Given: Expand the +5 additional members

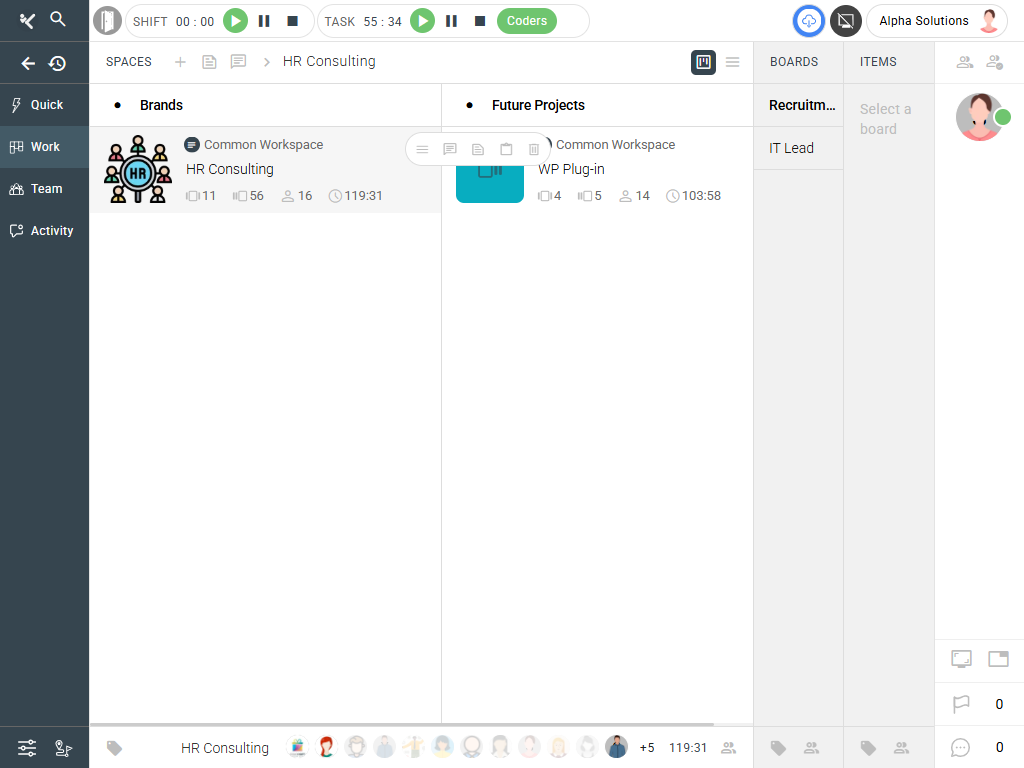Looking at the screenshot, I should tap(647, 748).
